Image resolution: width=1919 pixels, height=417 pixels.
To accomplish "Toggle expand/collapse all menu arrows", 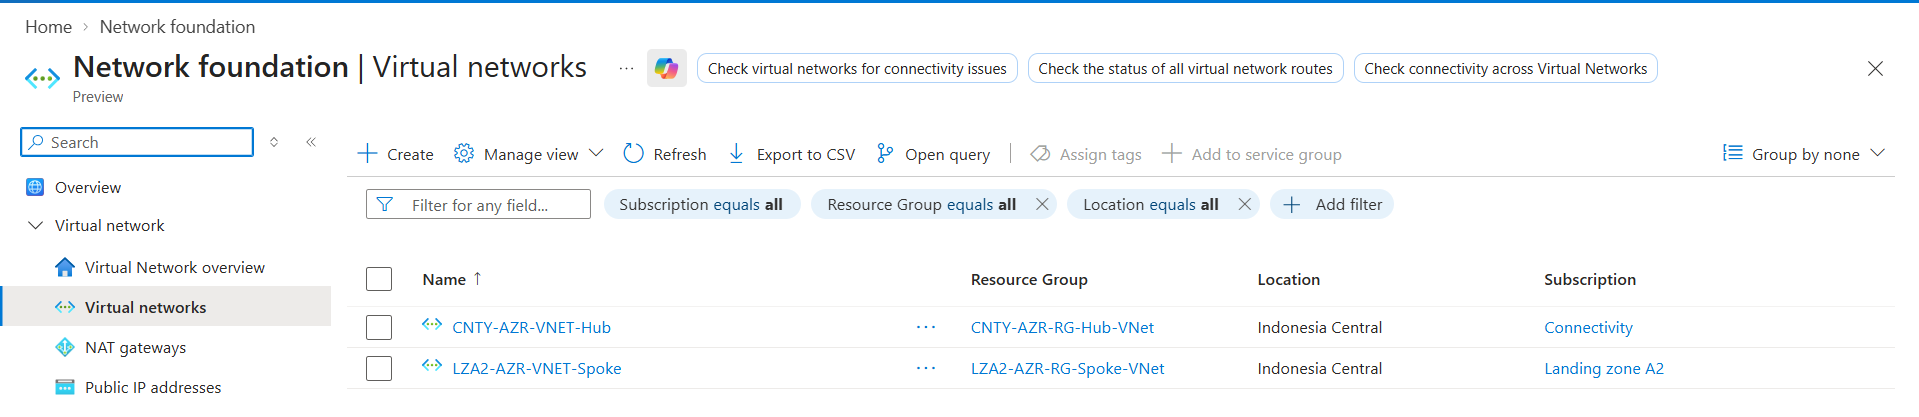I will tap(274, 142).
